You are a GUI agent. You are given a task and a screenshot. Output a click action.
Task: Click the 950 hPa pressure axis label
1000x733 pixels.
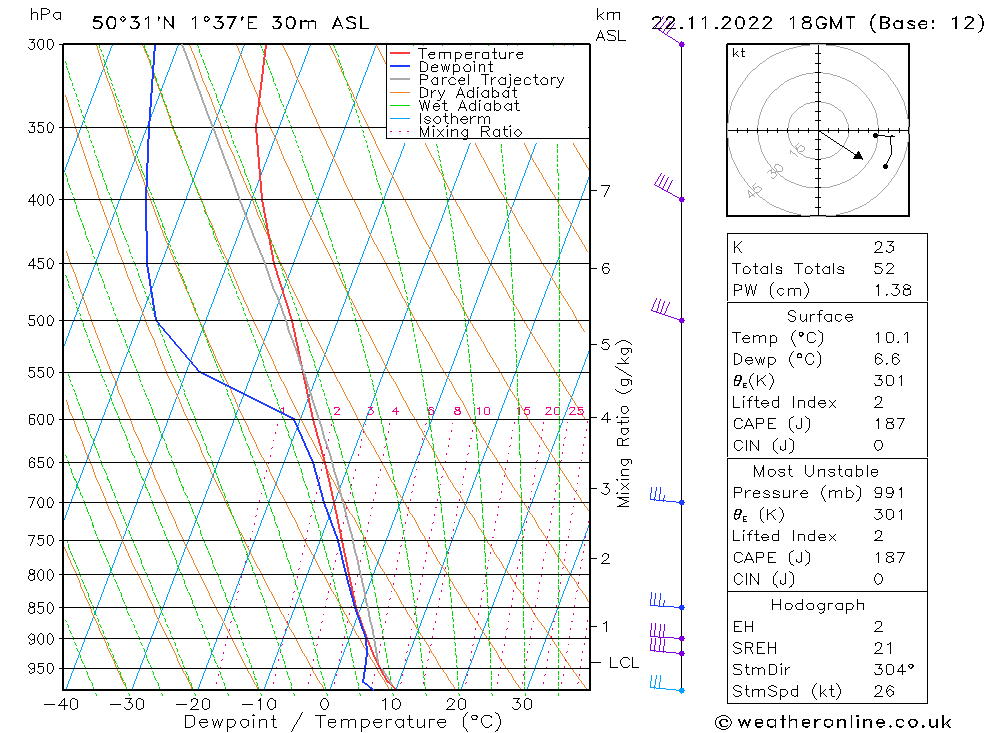coord(41,669)
